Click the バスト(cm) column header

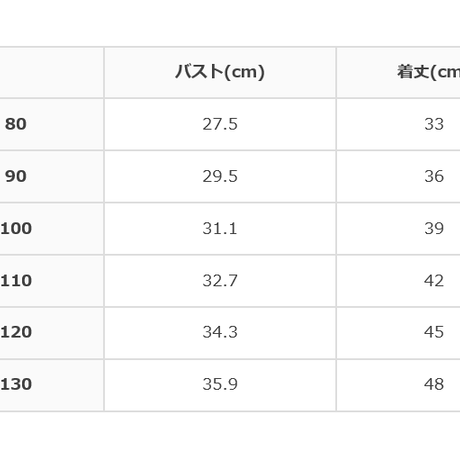click(x=220, y=72)
